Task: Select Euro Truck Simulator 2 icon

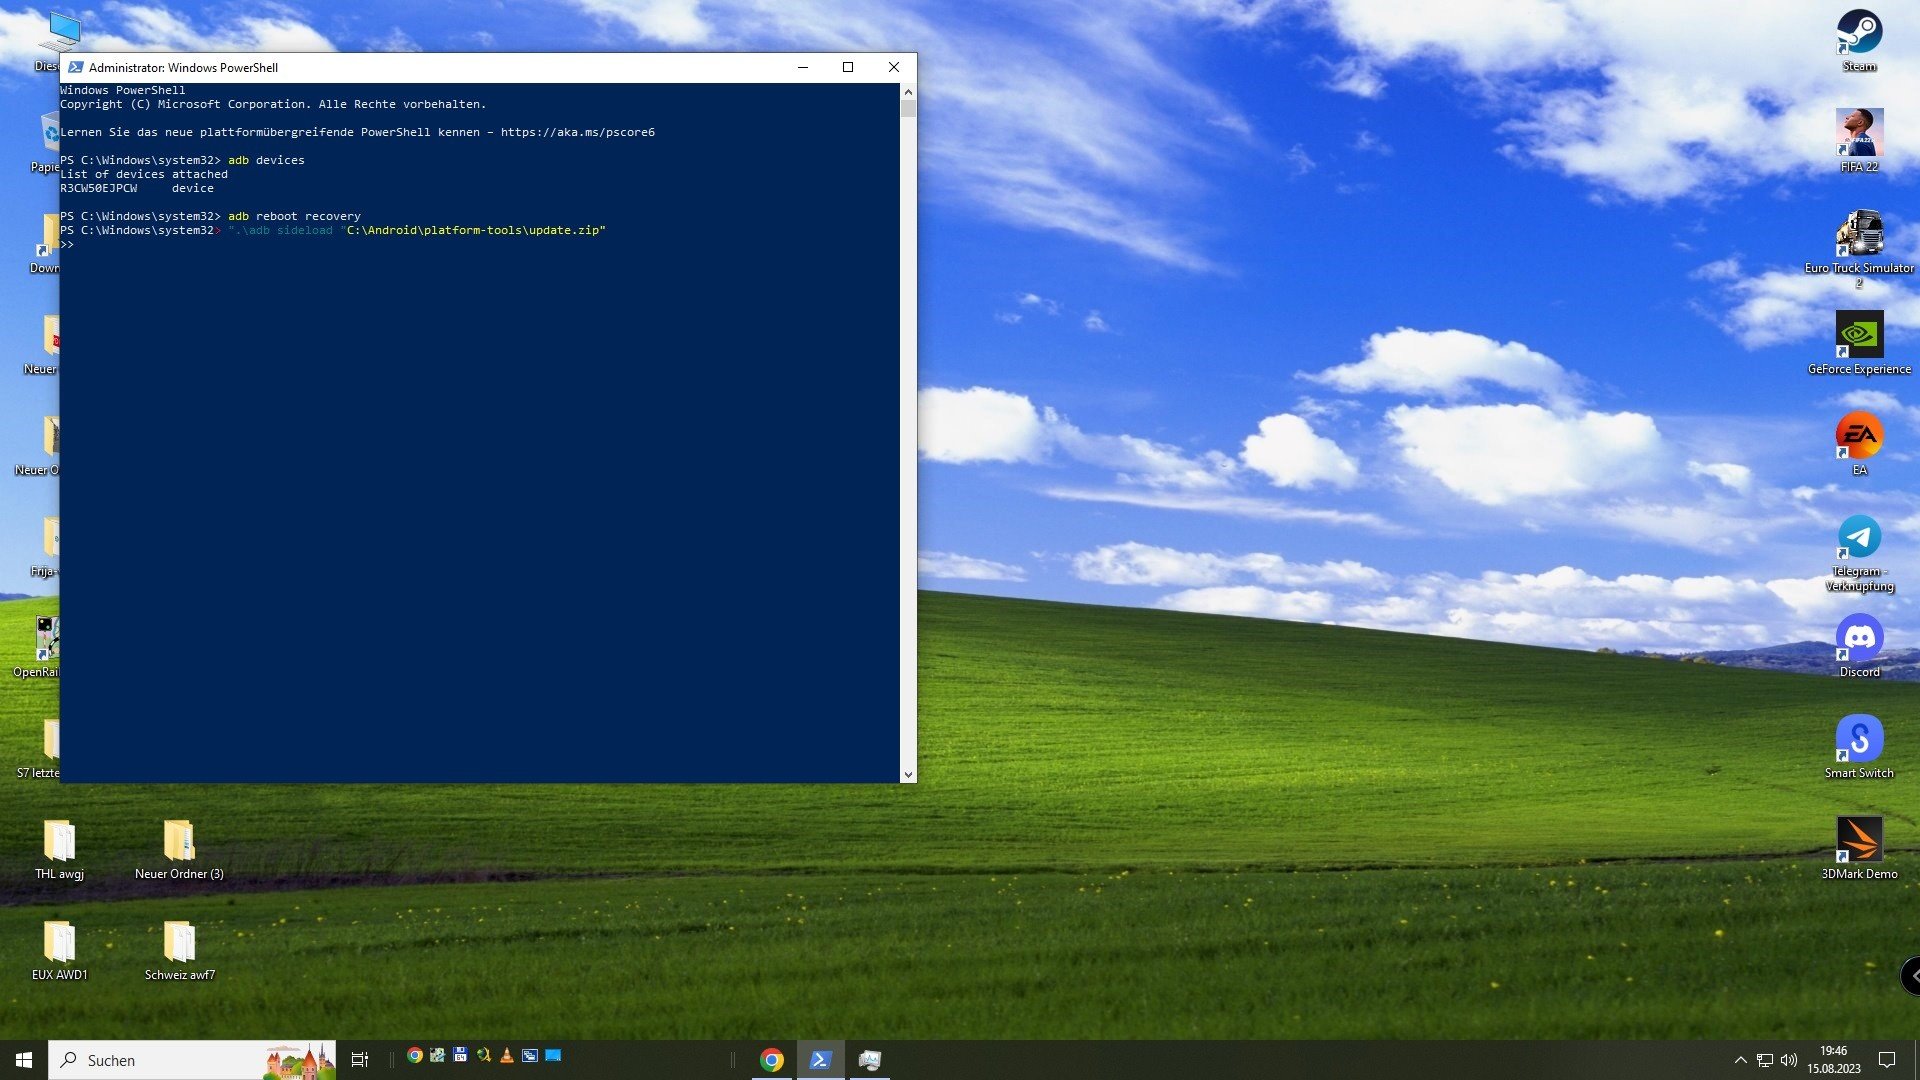Action: click(1859, 234)
